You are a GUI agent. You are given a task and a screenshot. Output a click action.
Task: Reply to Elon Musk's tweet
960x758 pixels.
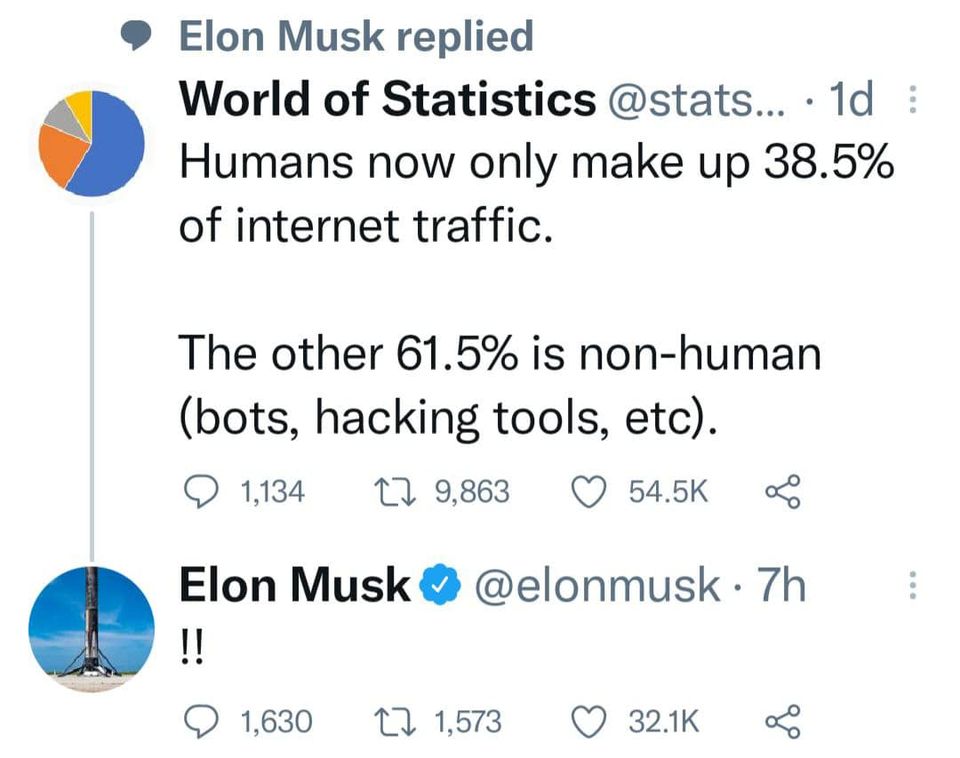pos(205,721)
